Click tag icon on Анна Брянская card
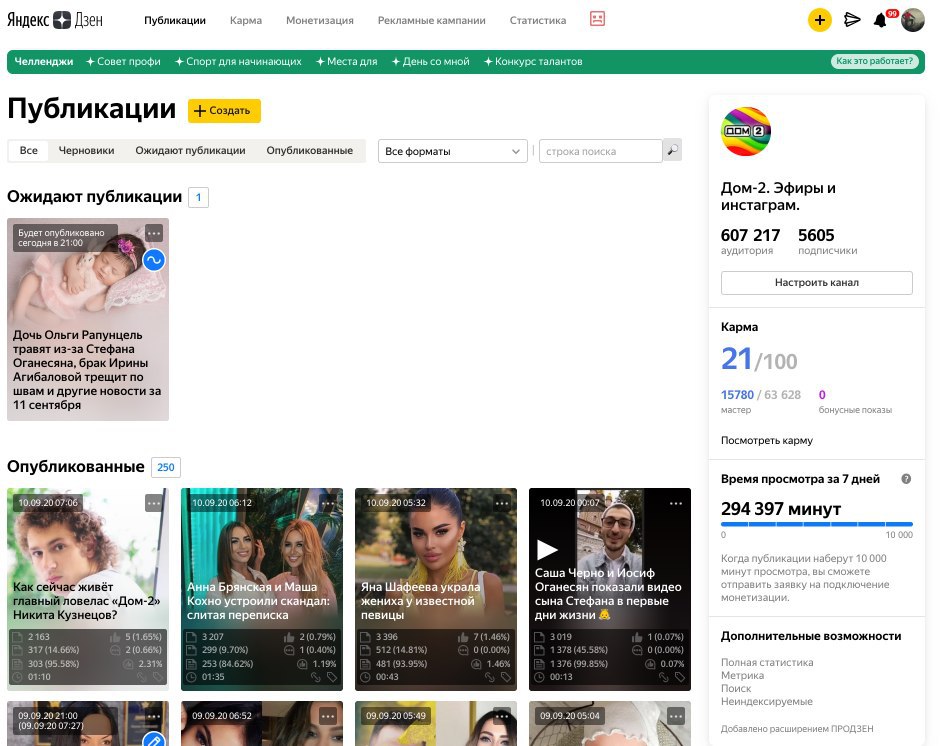The height and width of the screenshot is (746, 942). point(332,677)
